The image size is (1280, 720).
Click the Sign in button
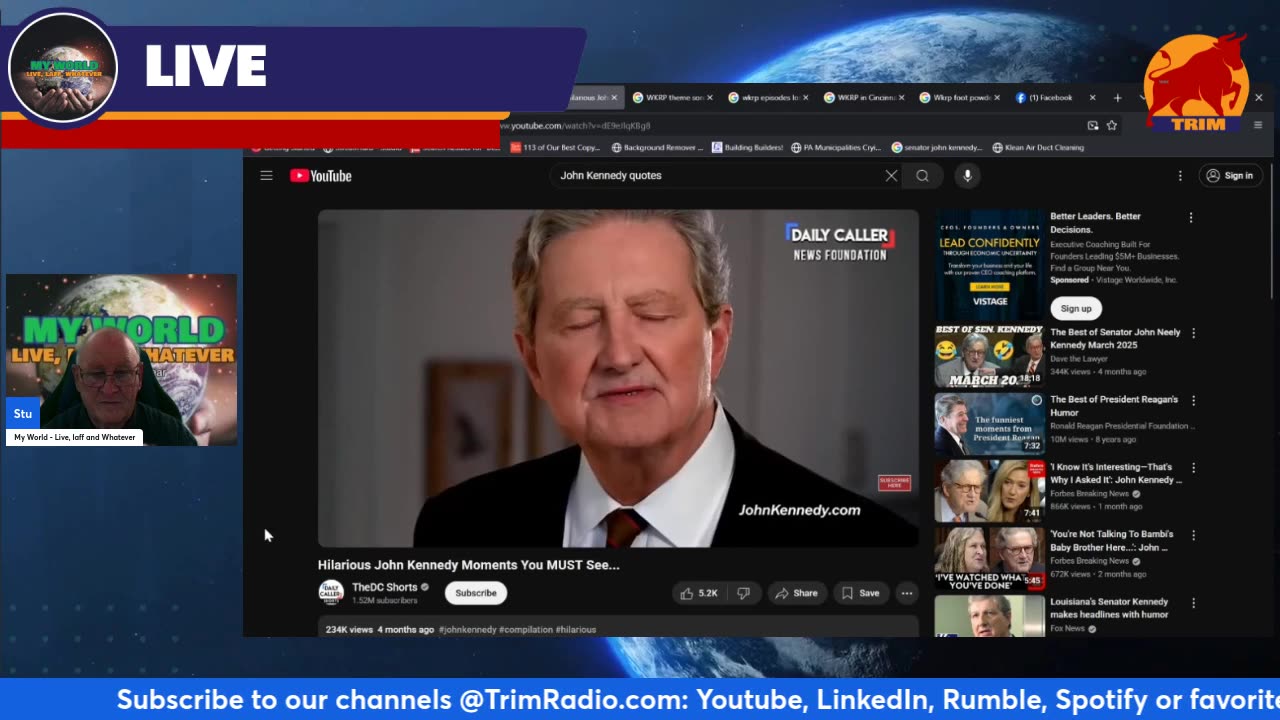point(1230,176)
